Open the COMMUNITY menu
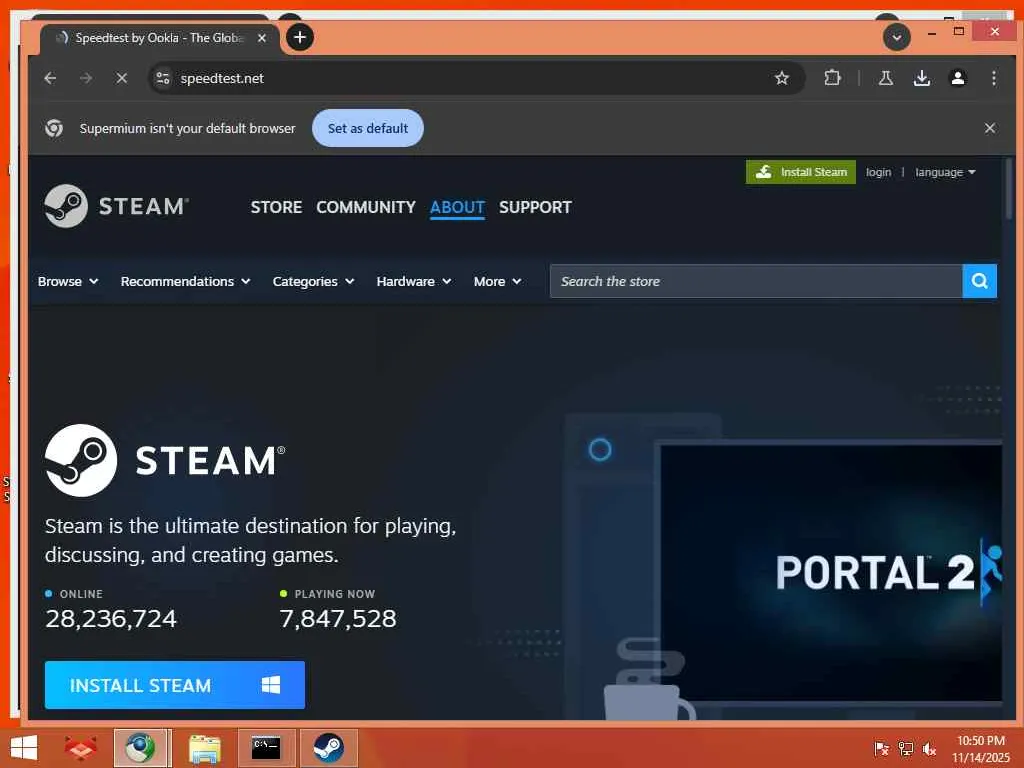 (x=366, y=207)
